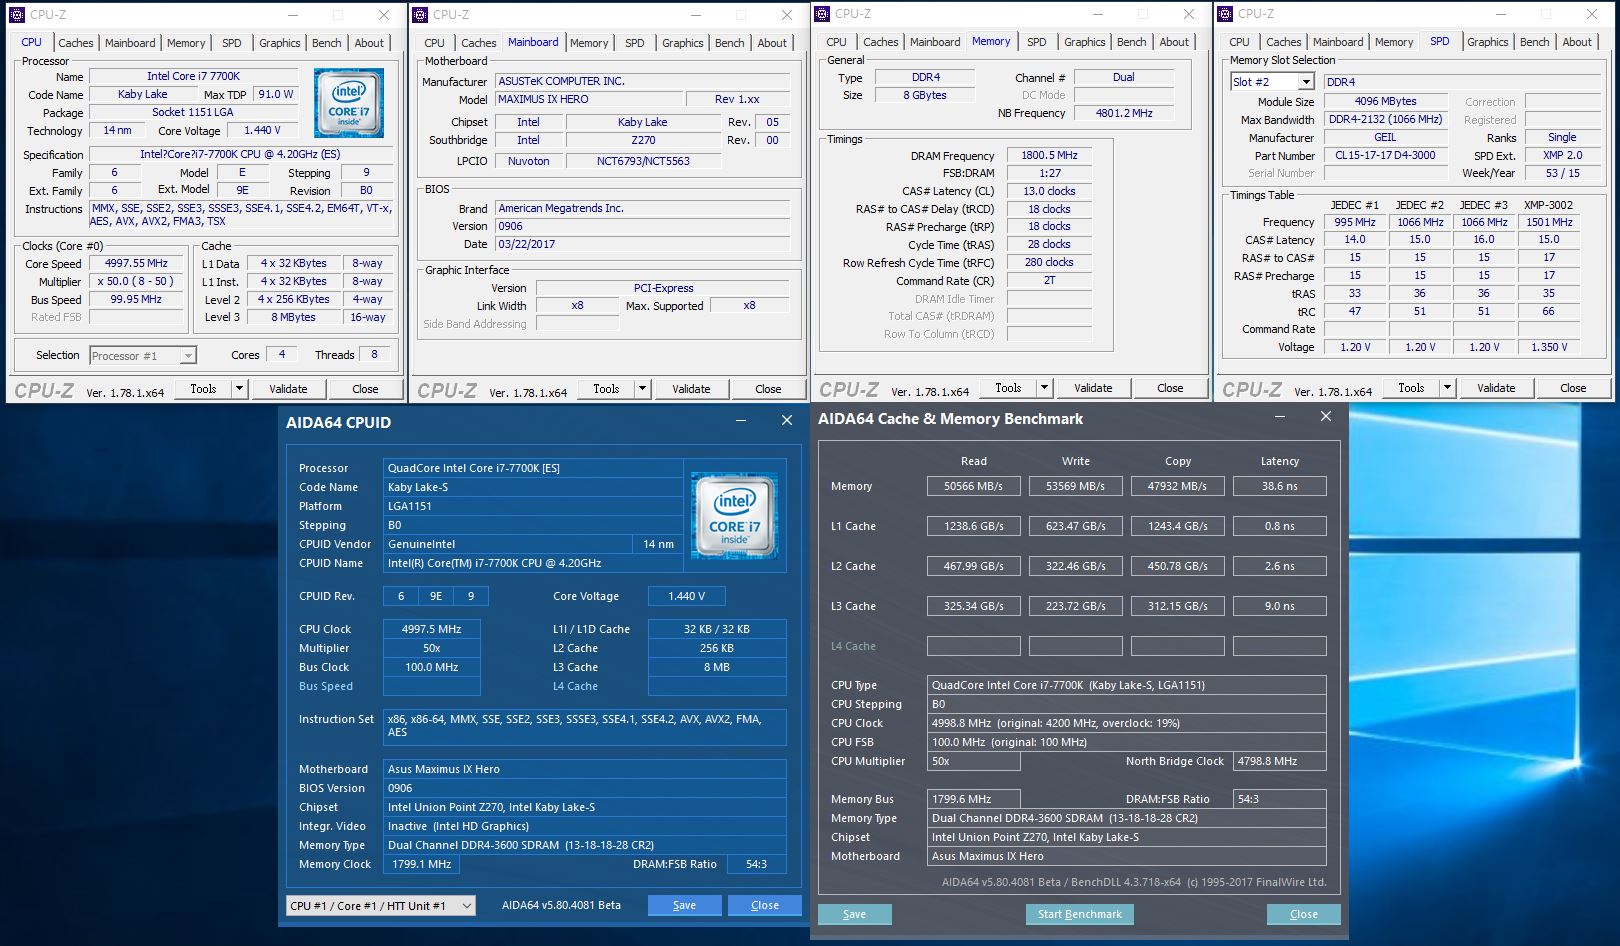Click the XMP-3002 column header in Timings Table
Image resolution: width=1620 pixels, height=946 pixels.
tap(1548, 205)
